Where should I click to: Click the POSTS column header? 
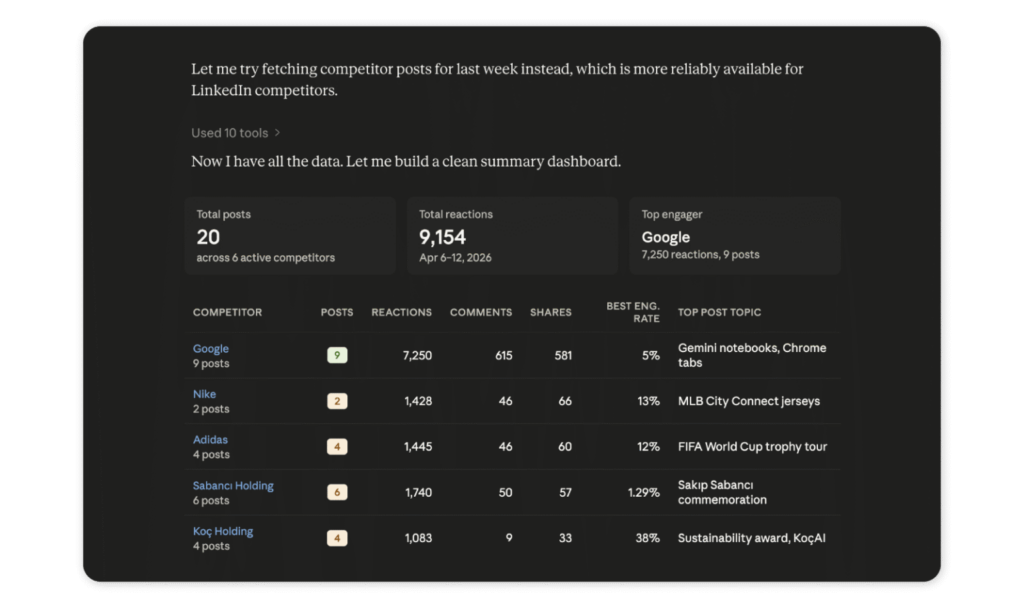(337, 312)
